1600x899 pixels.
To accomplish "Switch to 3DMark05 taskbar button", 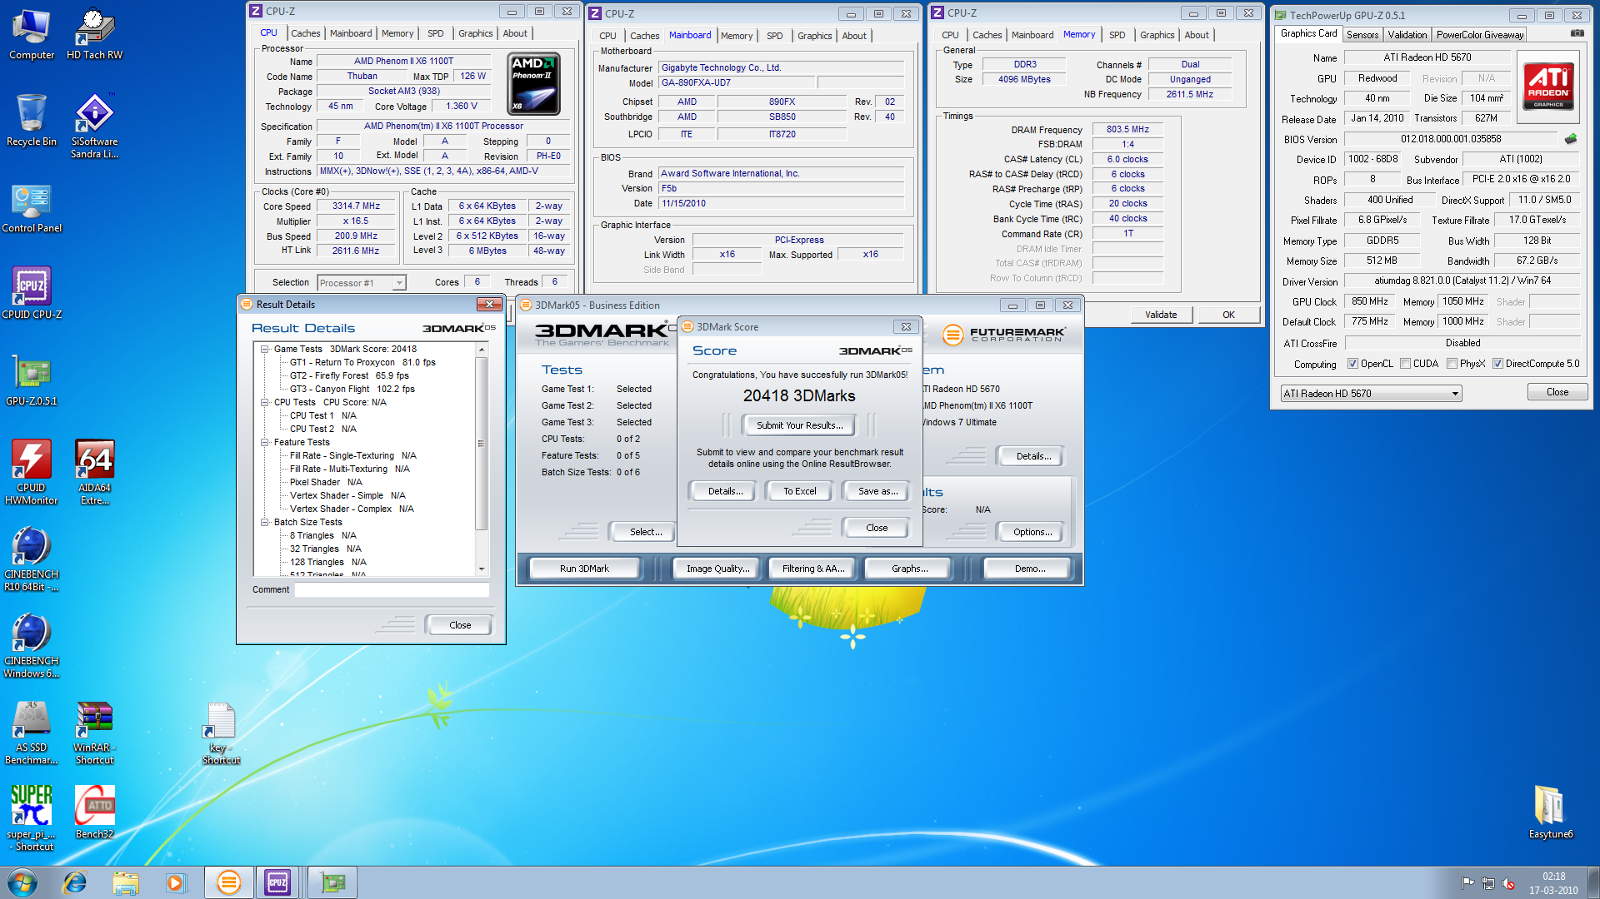I will coord(229,882).
